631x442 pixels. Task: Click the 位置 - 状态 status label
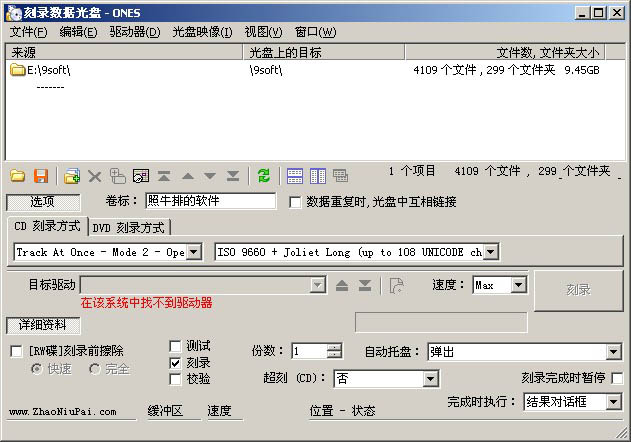point(342,411)
